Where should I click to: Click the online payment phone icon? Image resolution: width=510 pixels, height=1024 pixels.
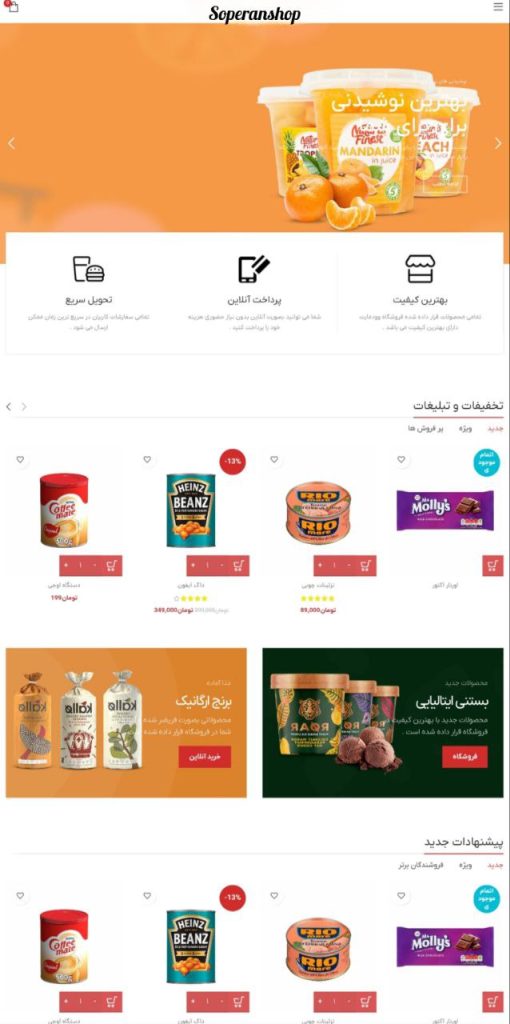pos(254,268)
